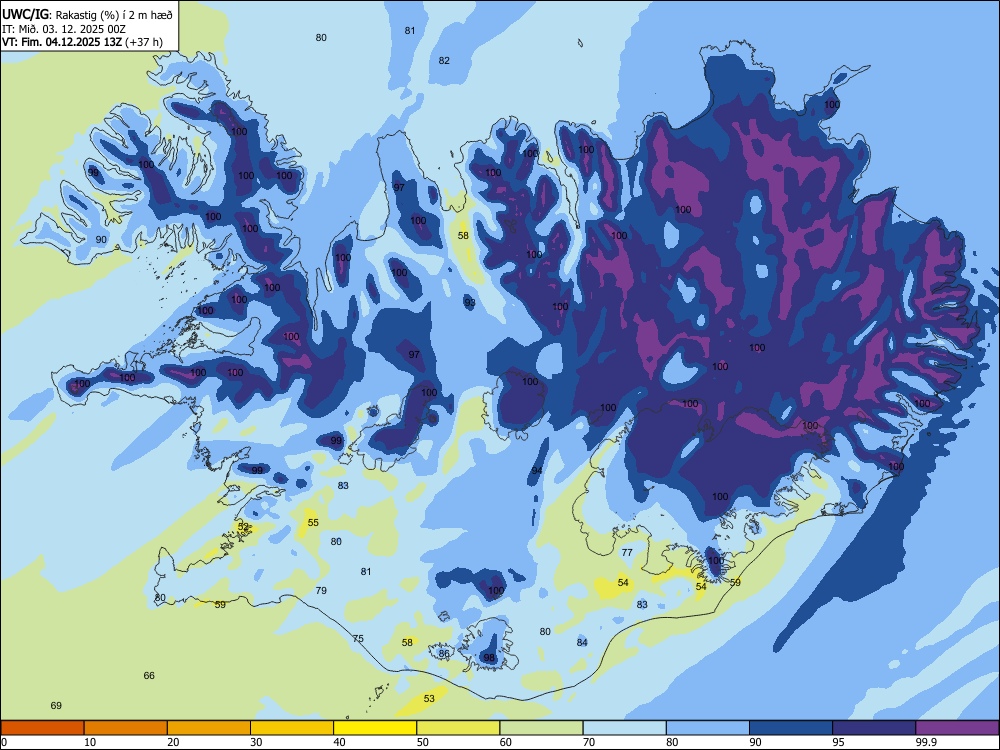The image size is (1000, 750).
Task: Click the '86' humidity value on the map
Action: (444, 653)
